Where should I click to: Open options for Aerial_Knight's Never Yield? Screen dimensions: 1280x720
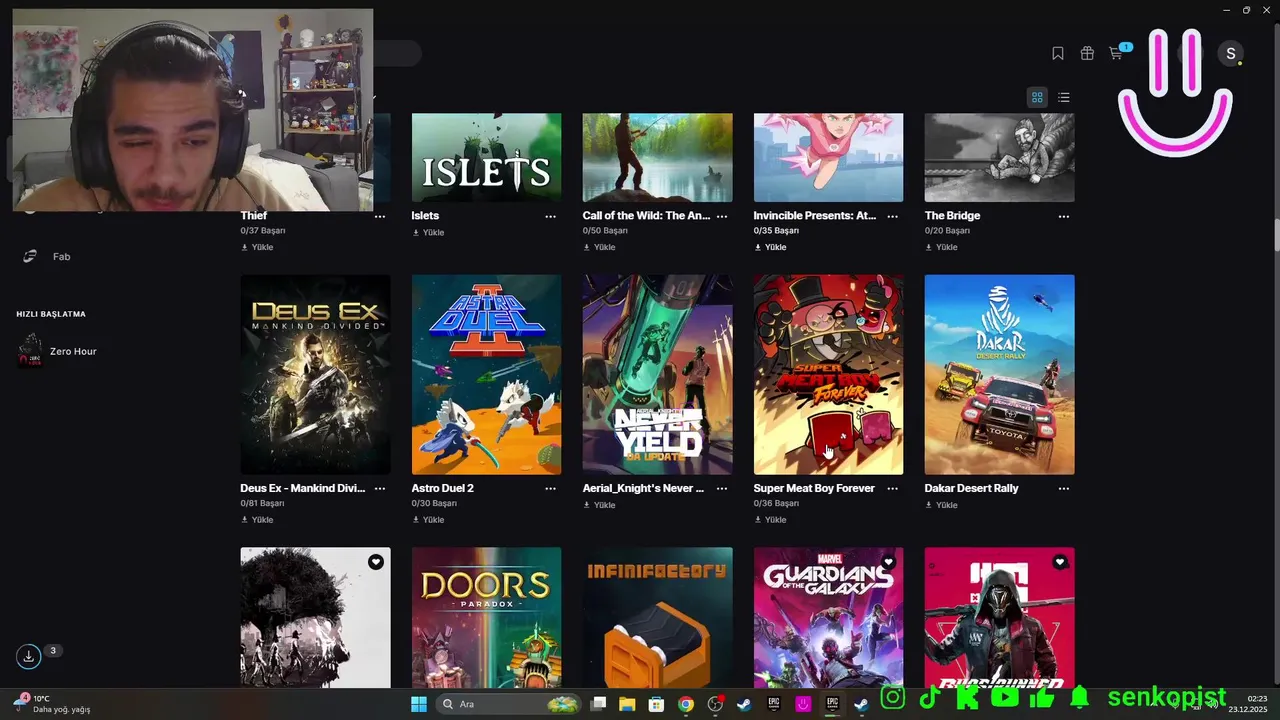pos(722,489)
